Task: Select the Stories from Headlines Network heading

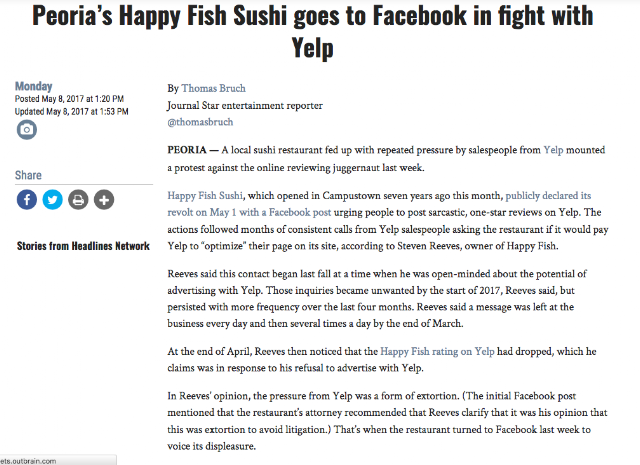Action: (83, 246)
